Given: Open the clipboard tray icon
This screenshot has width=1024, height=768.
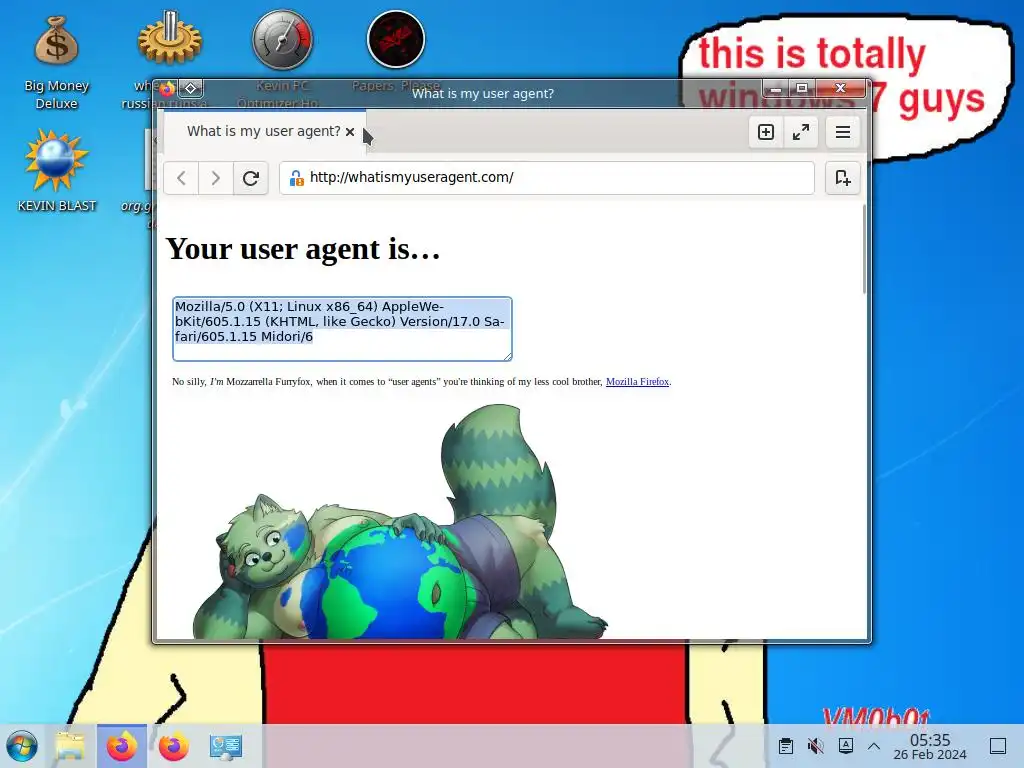Looking at the screenshot, I should (x=786, y=746).
